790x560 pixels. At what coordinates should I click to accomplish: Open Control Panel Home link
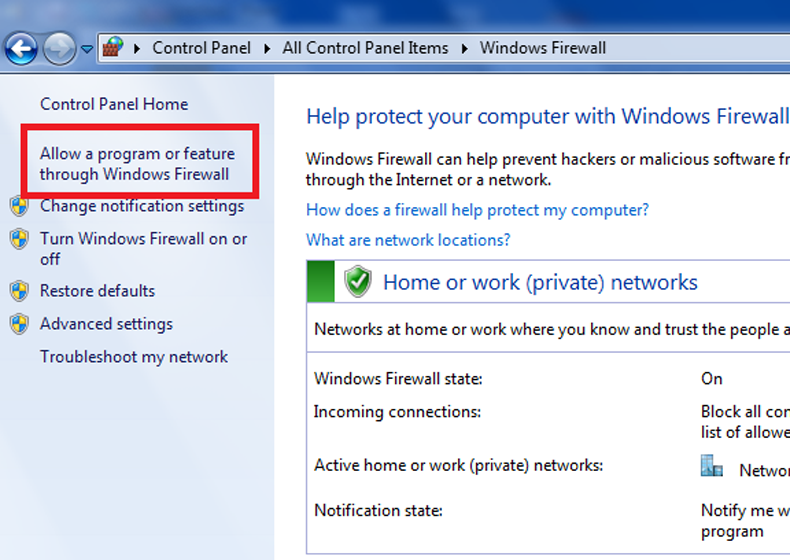click(114, 104)
